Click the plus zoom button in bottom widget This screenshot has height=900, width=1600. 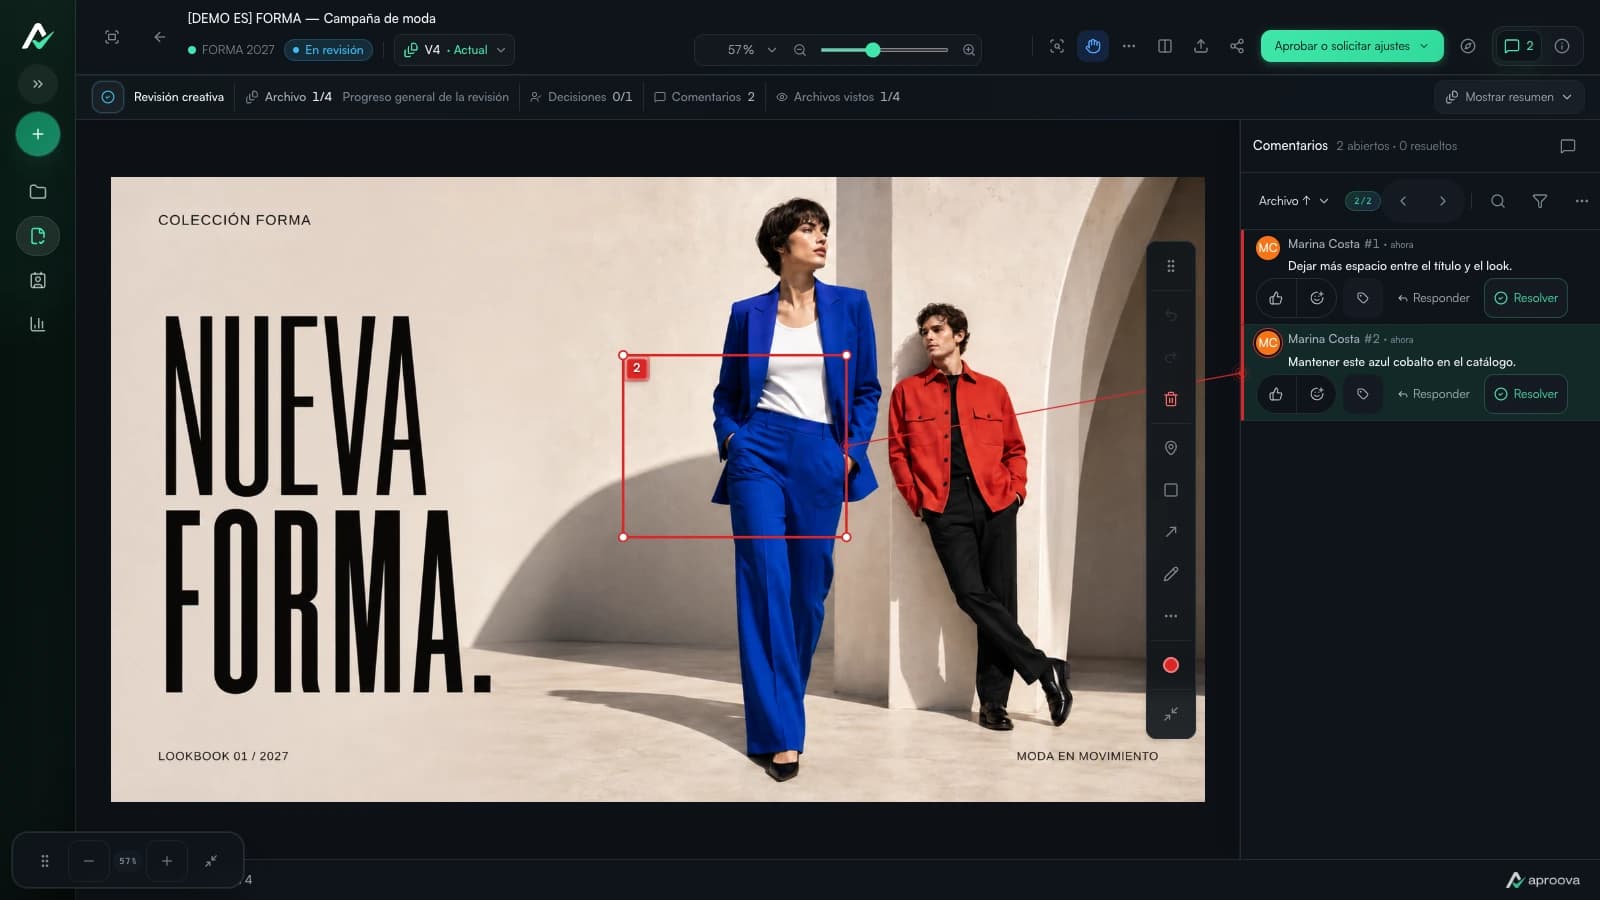[167, 861]
